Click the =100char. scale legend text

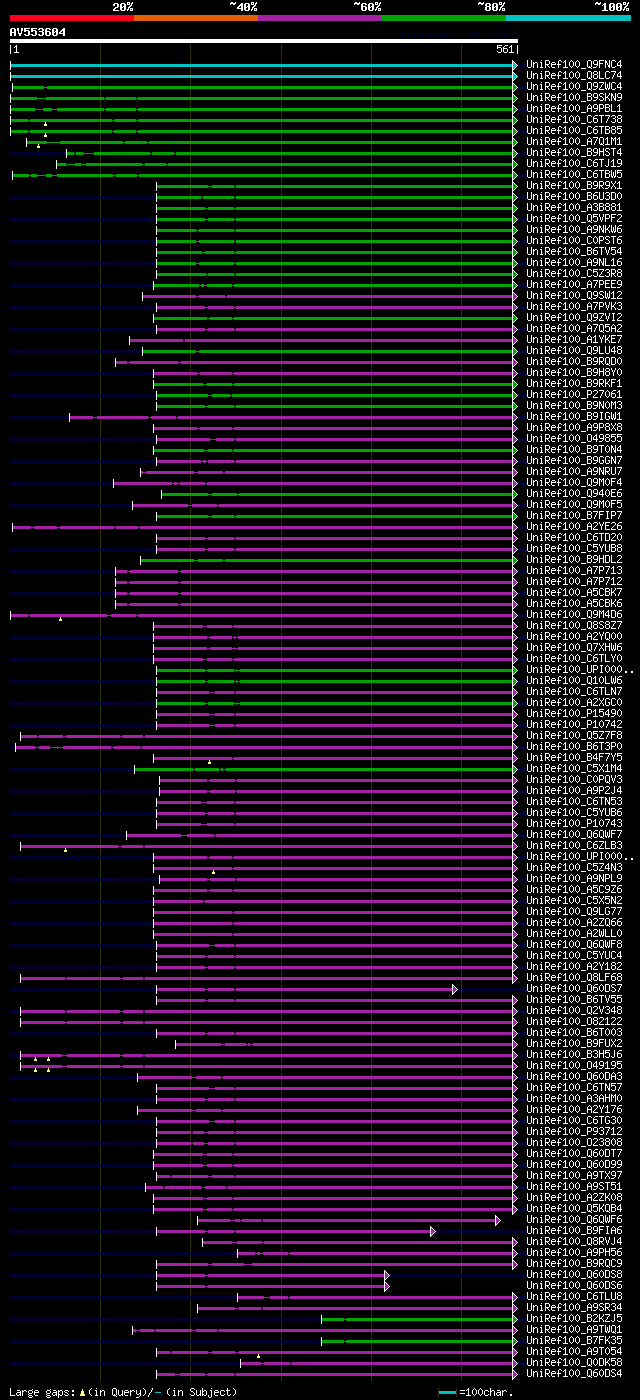coord(487,1392)
